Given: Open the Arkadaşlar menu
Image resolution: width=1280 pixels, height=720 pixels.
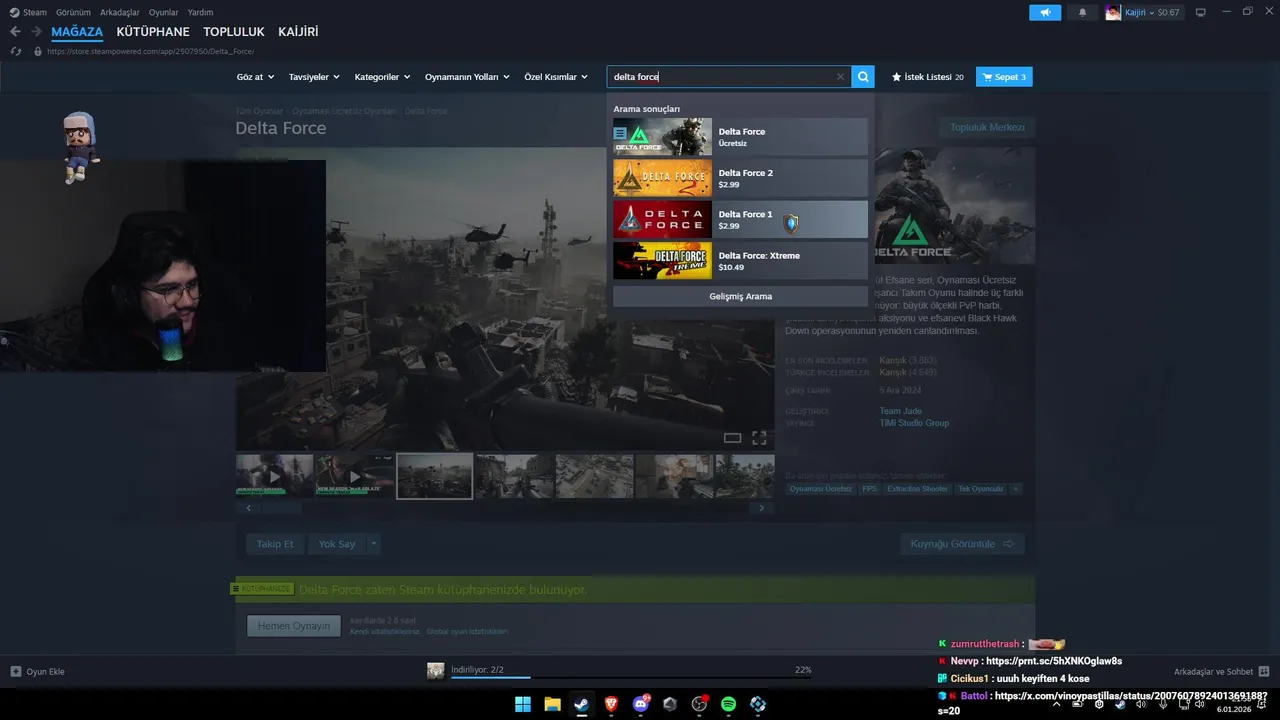Looking at the screenshot, I should (x=119, y=12).
